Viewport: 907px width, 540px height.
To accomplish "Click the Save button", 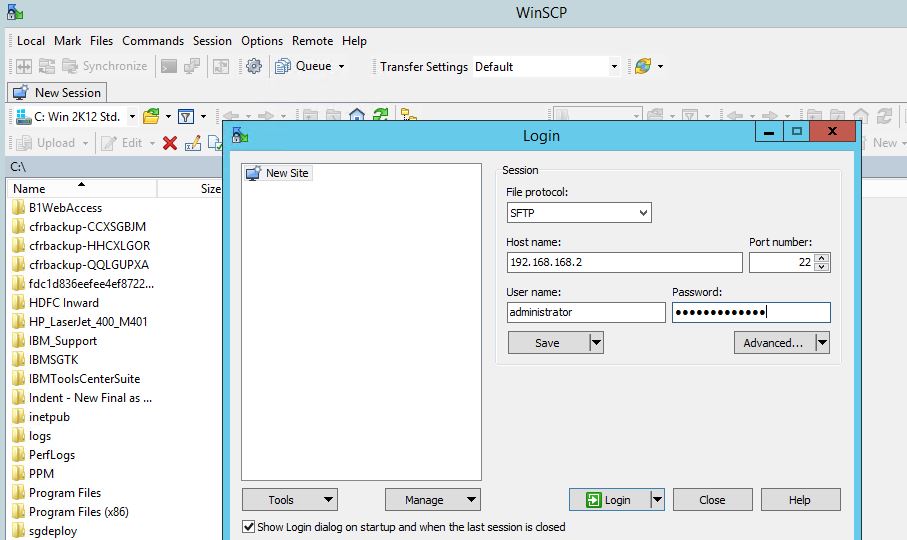I will coord(547,343).
